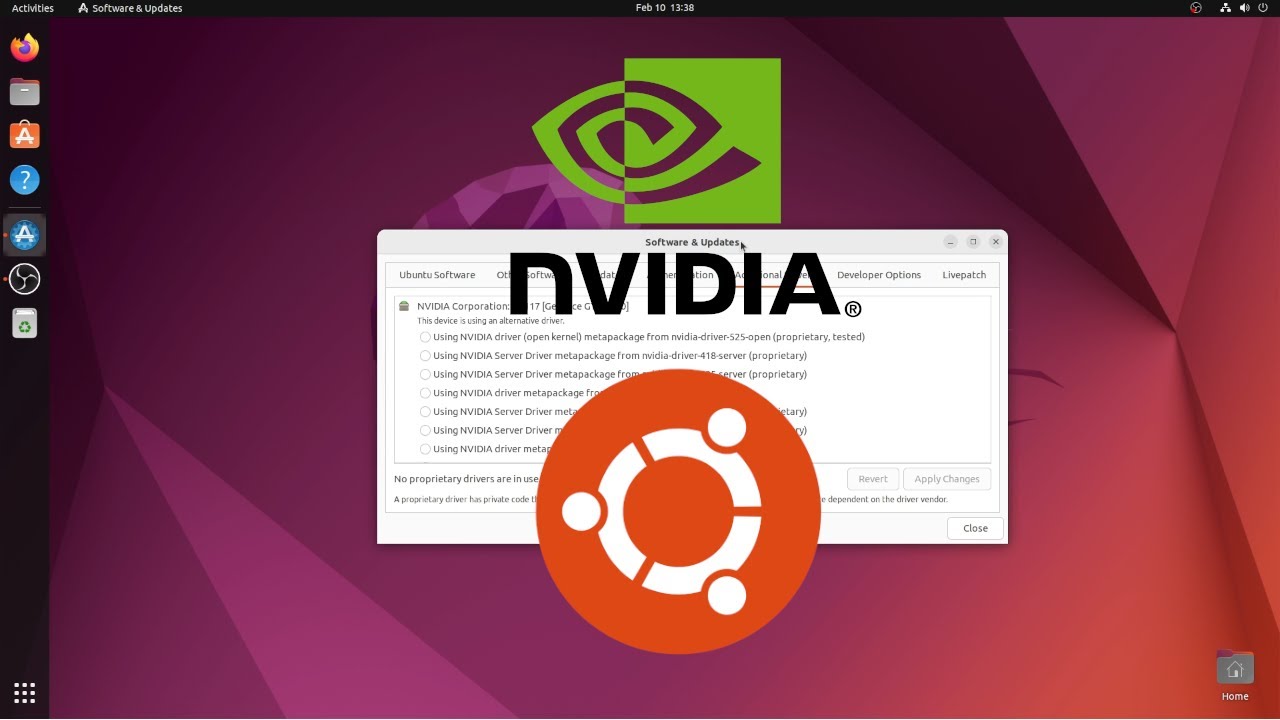Open the Activities overview
Screen dimensions: 1280x720
click(33, 8)
